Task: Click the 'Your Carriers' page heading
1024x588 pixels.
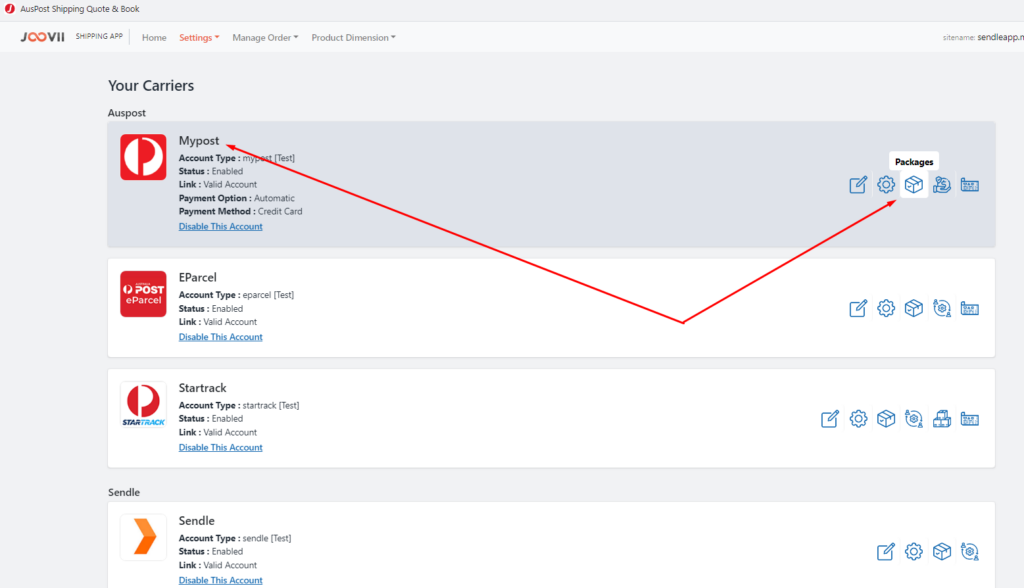Action: coord(151,86)
